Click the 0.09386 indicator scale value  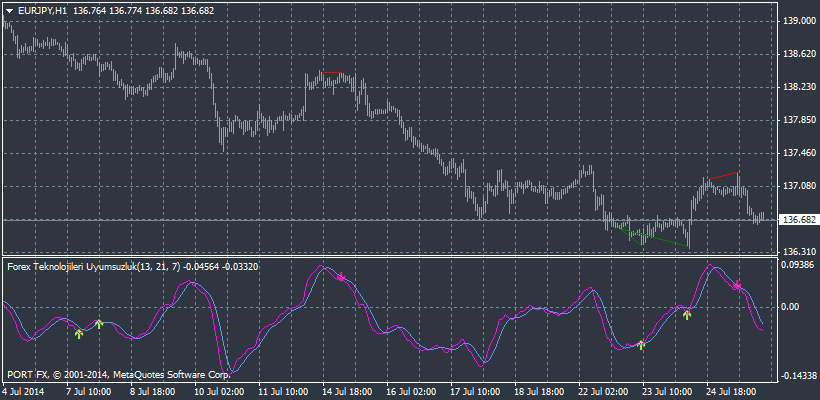tap(799, 265)
